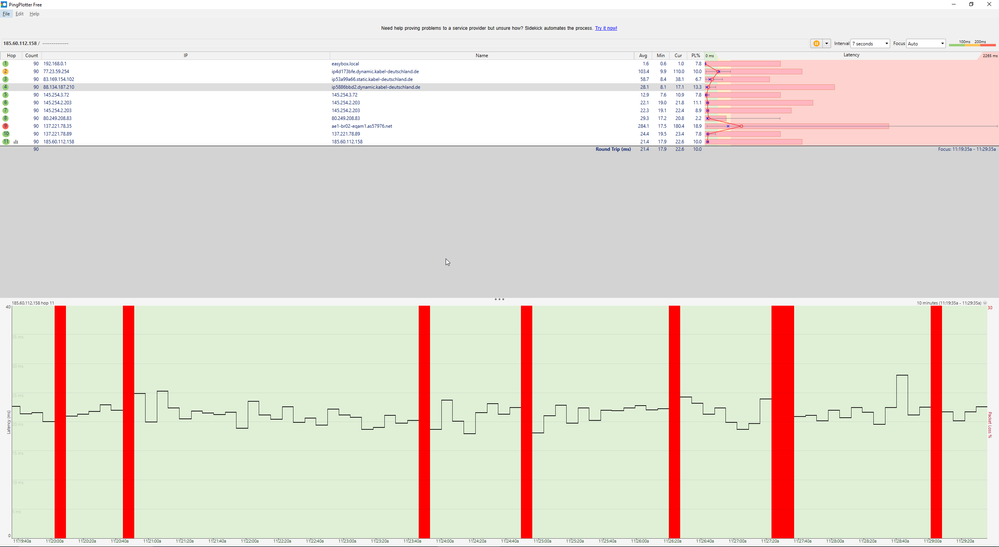Select IP 145.254.3.72 in the IP column
The image size is (999, 547).
coord(54,95)
